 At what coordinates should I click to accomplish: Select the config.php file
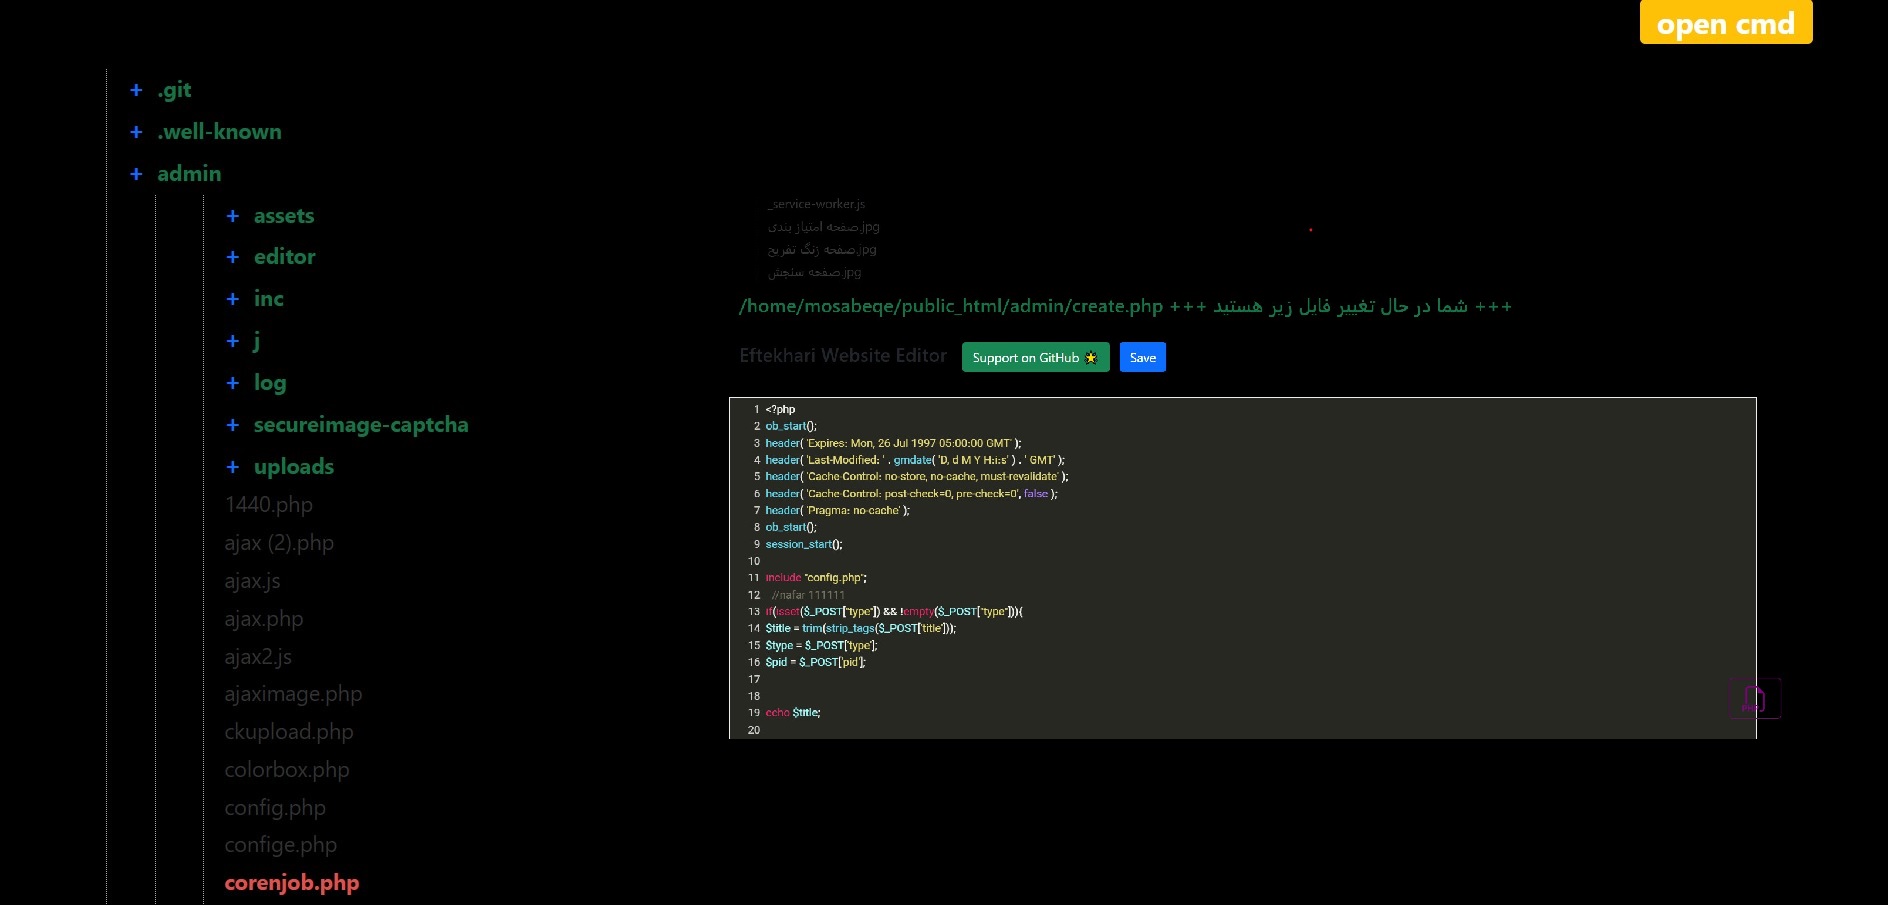click(275, 808)
